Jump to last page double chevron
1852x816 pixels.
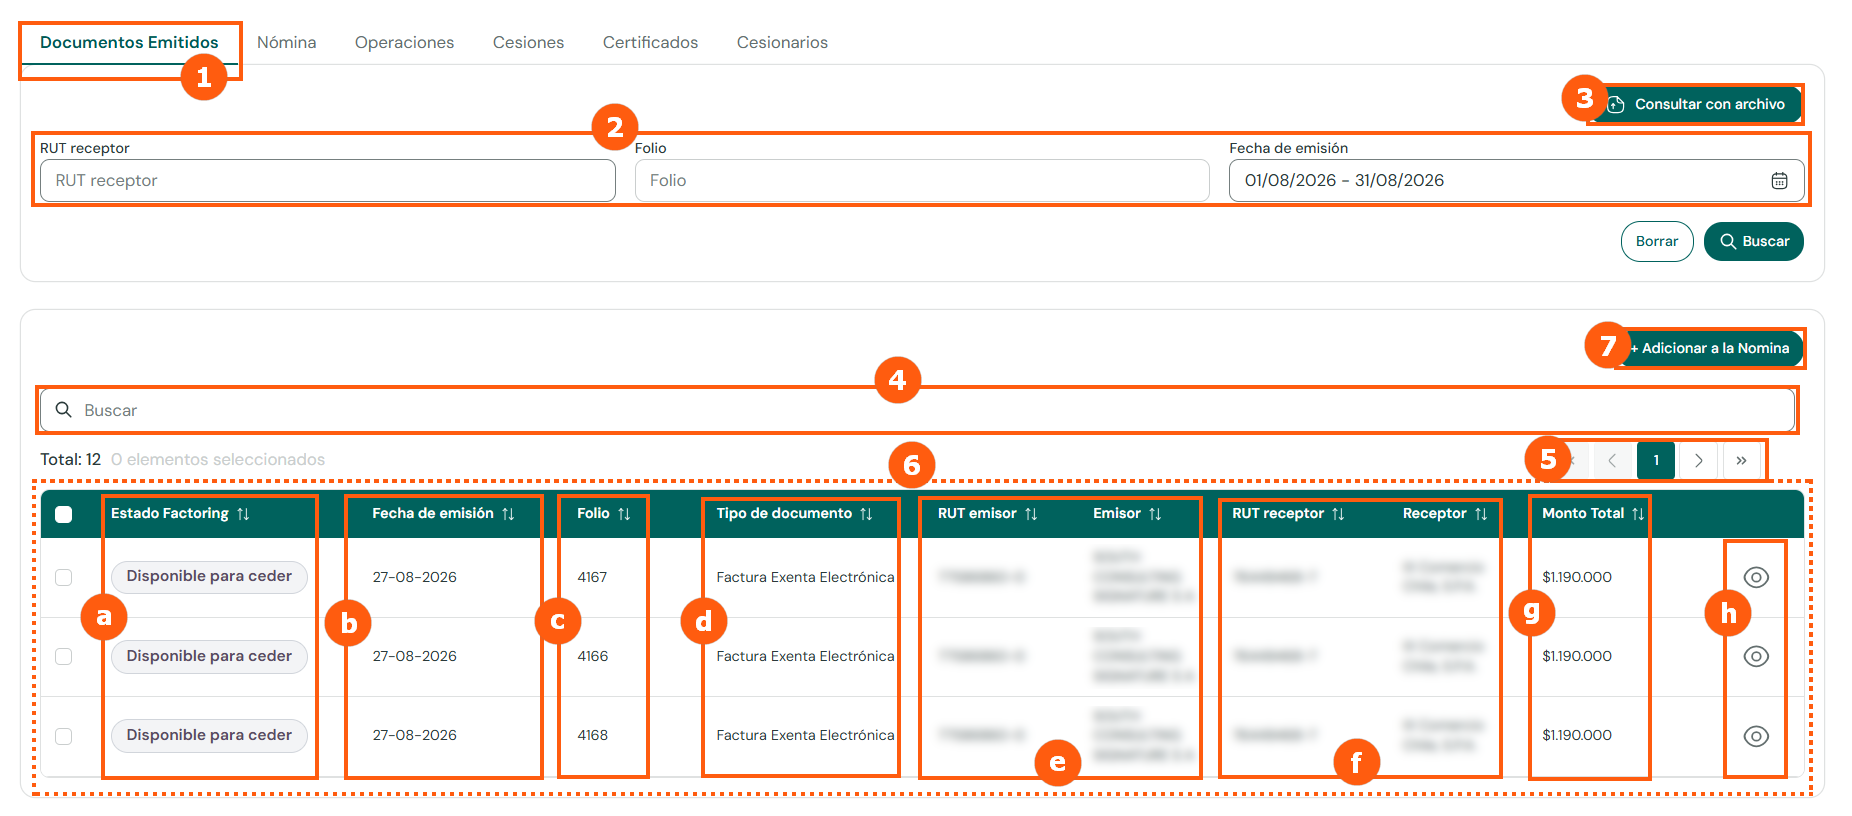coord(1741,461)
